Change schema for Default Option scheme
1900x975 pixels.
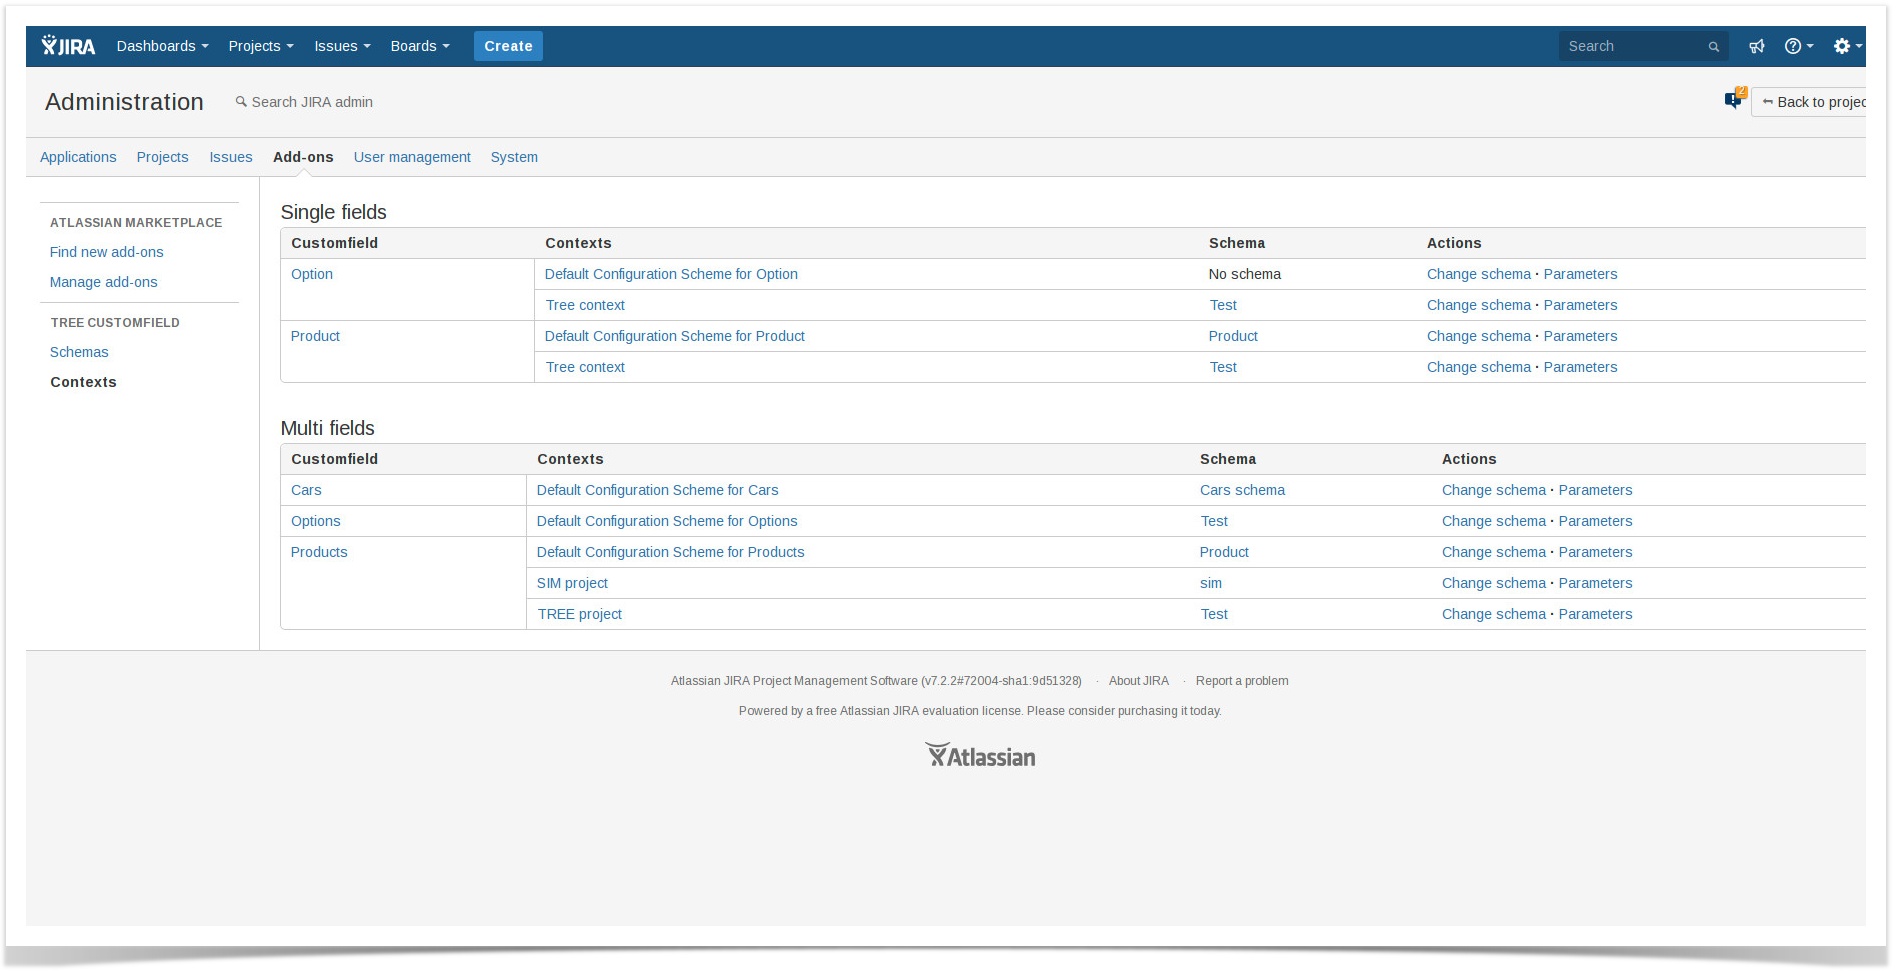point(1478,274)
